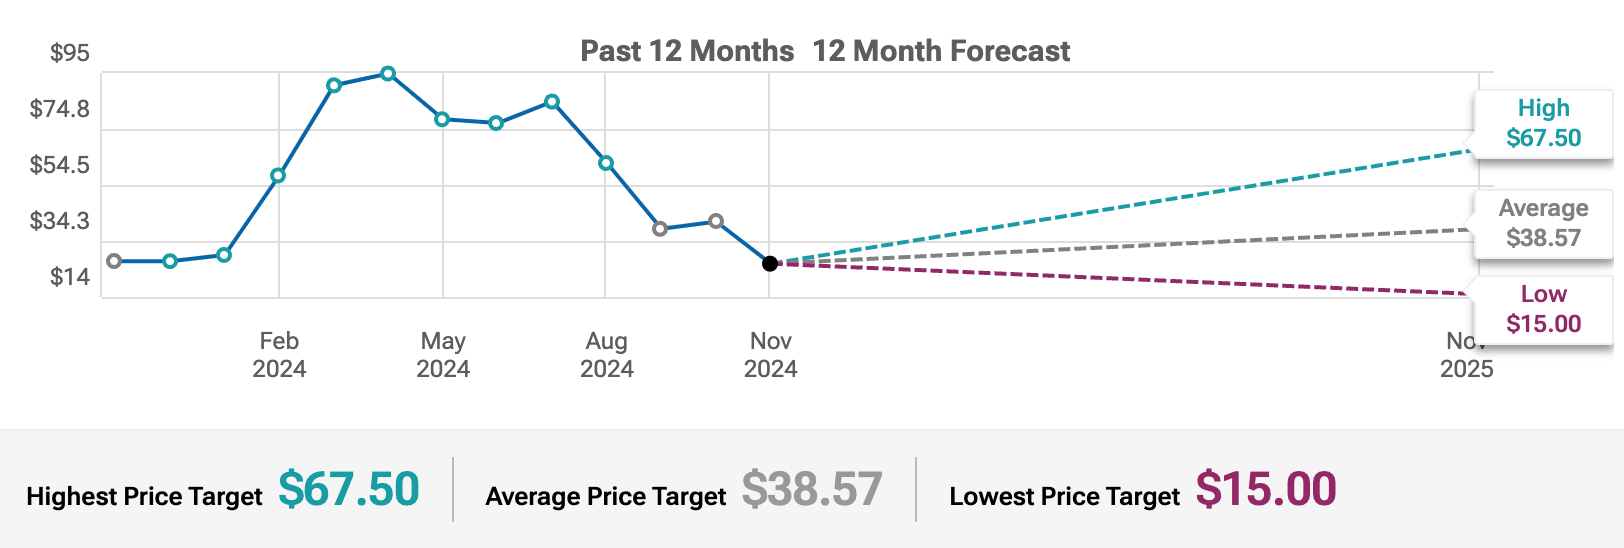This screenshot has height=548, width=1624.
Task: Click the Aug 2024 x-axis label
Action: click(x=607, y=355)
